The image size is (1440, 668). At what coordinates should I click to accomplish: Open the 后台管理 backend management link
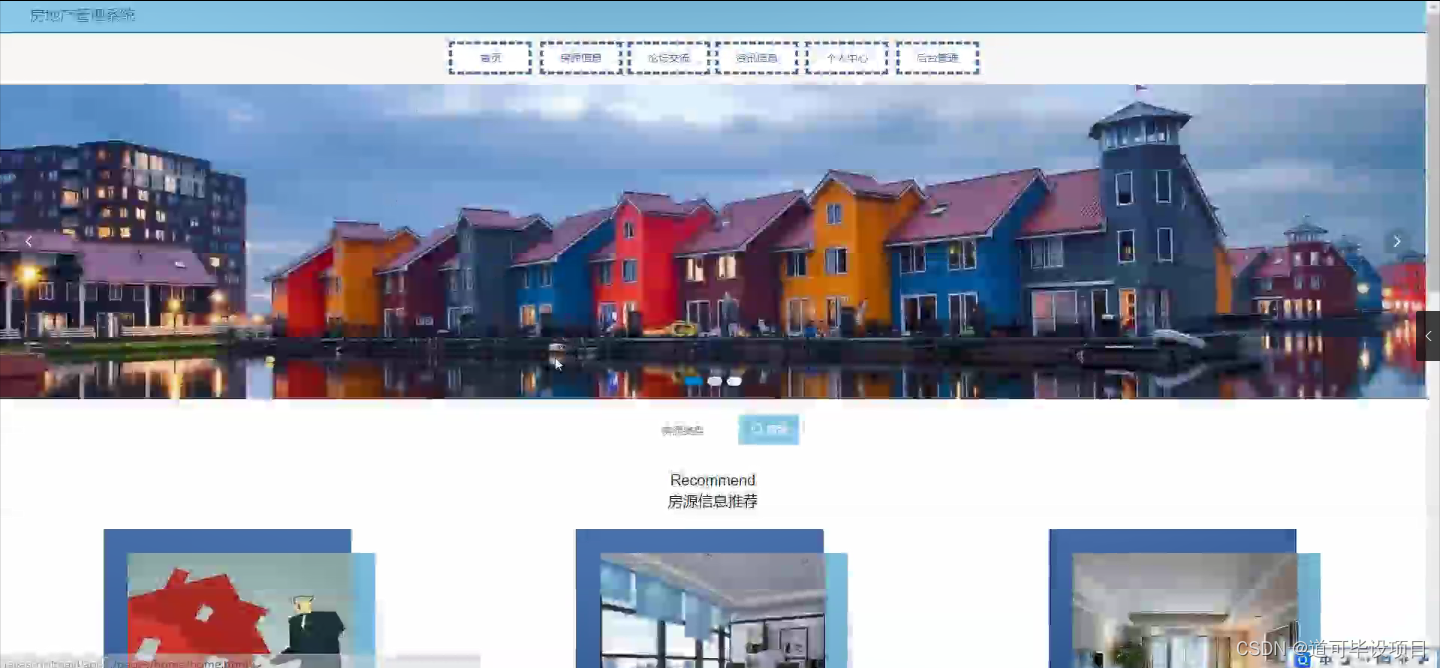(937, 57)
